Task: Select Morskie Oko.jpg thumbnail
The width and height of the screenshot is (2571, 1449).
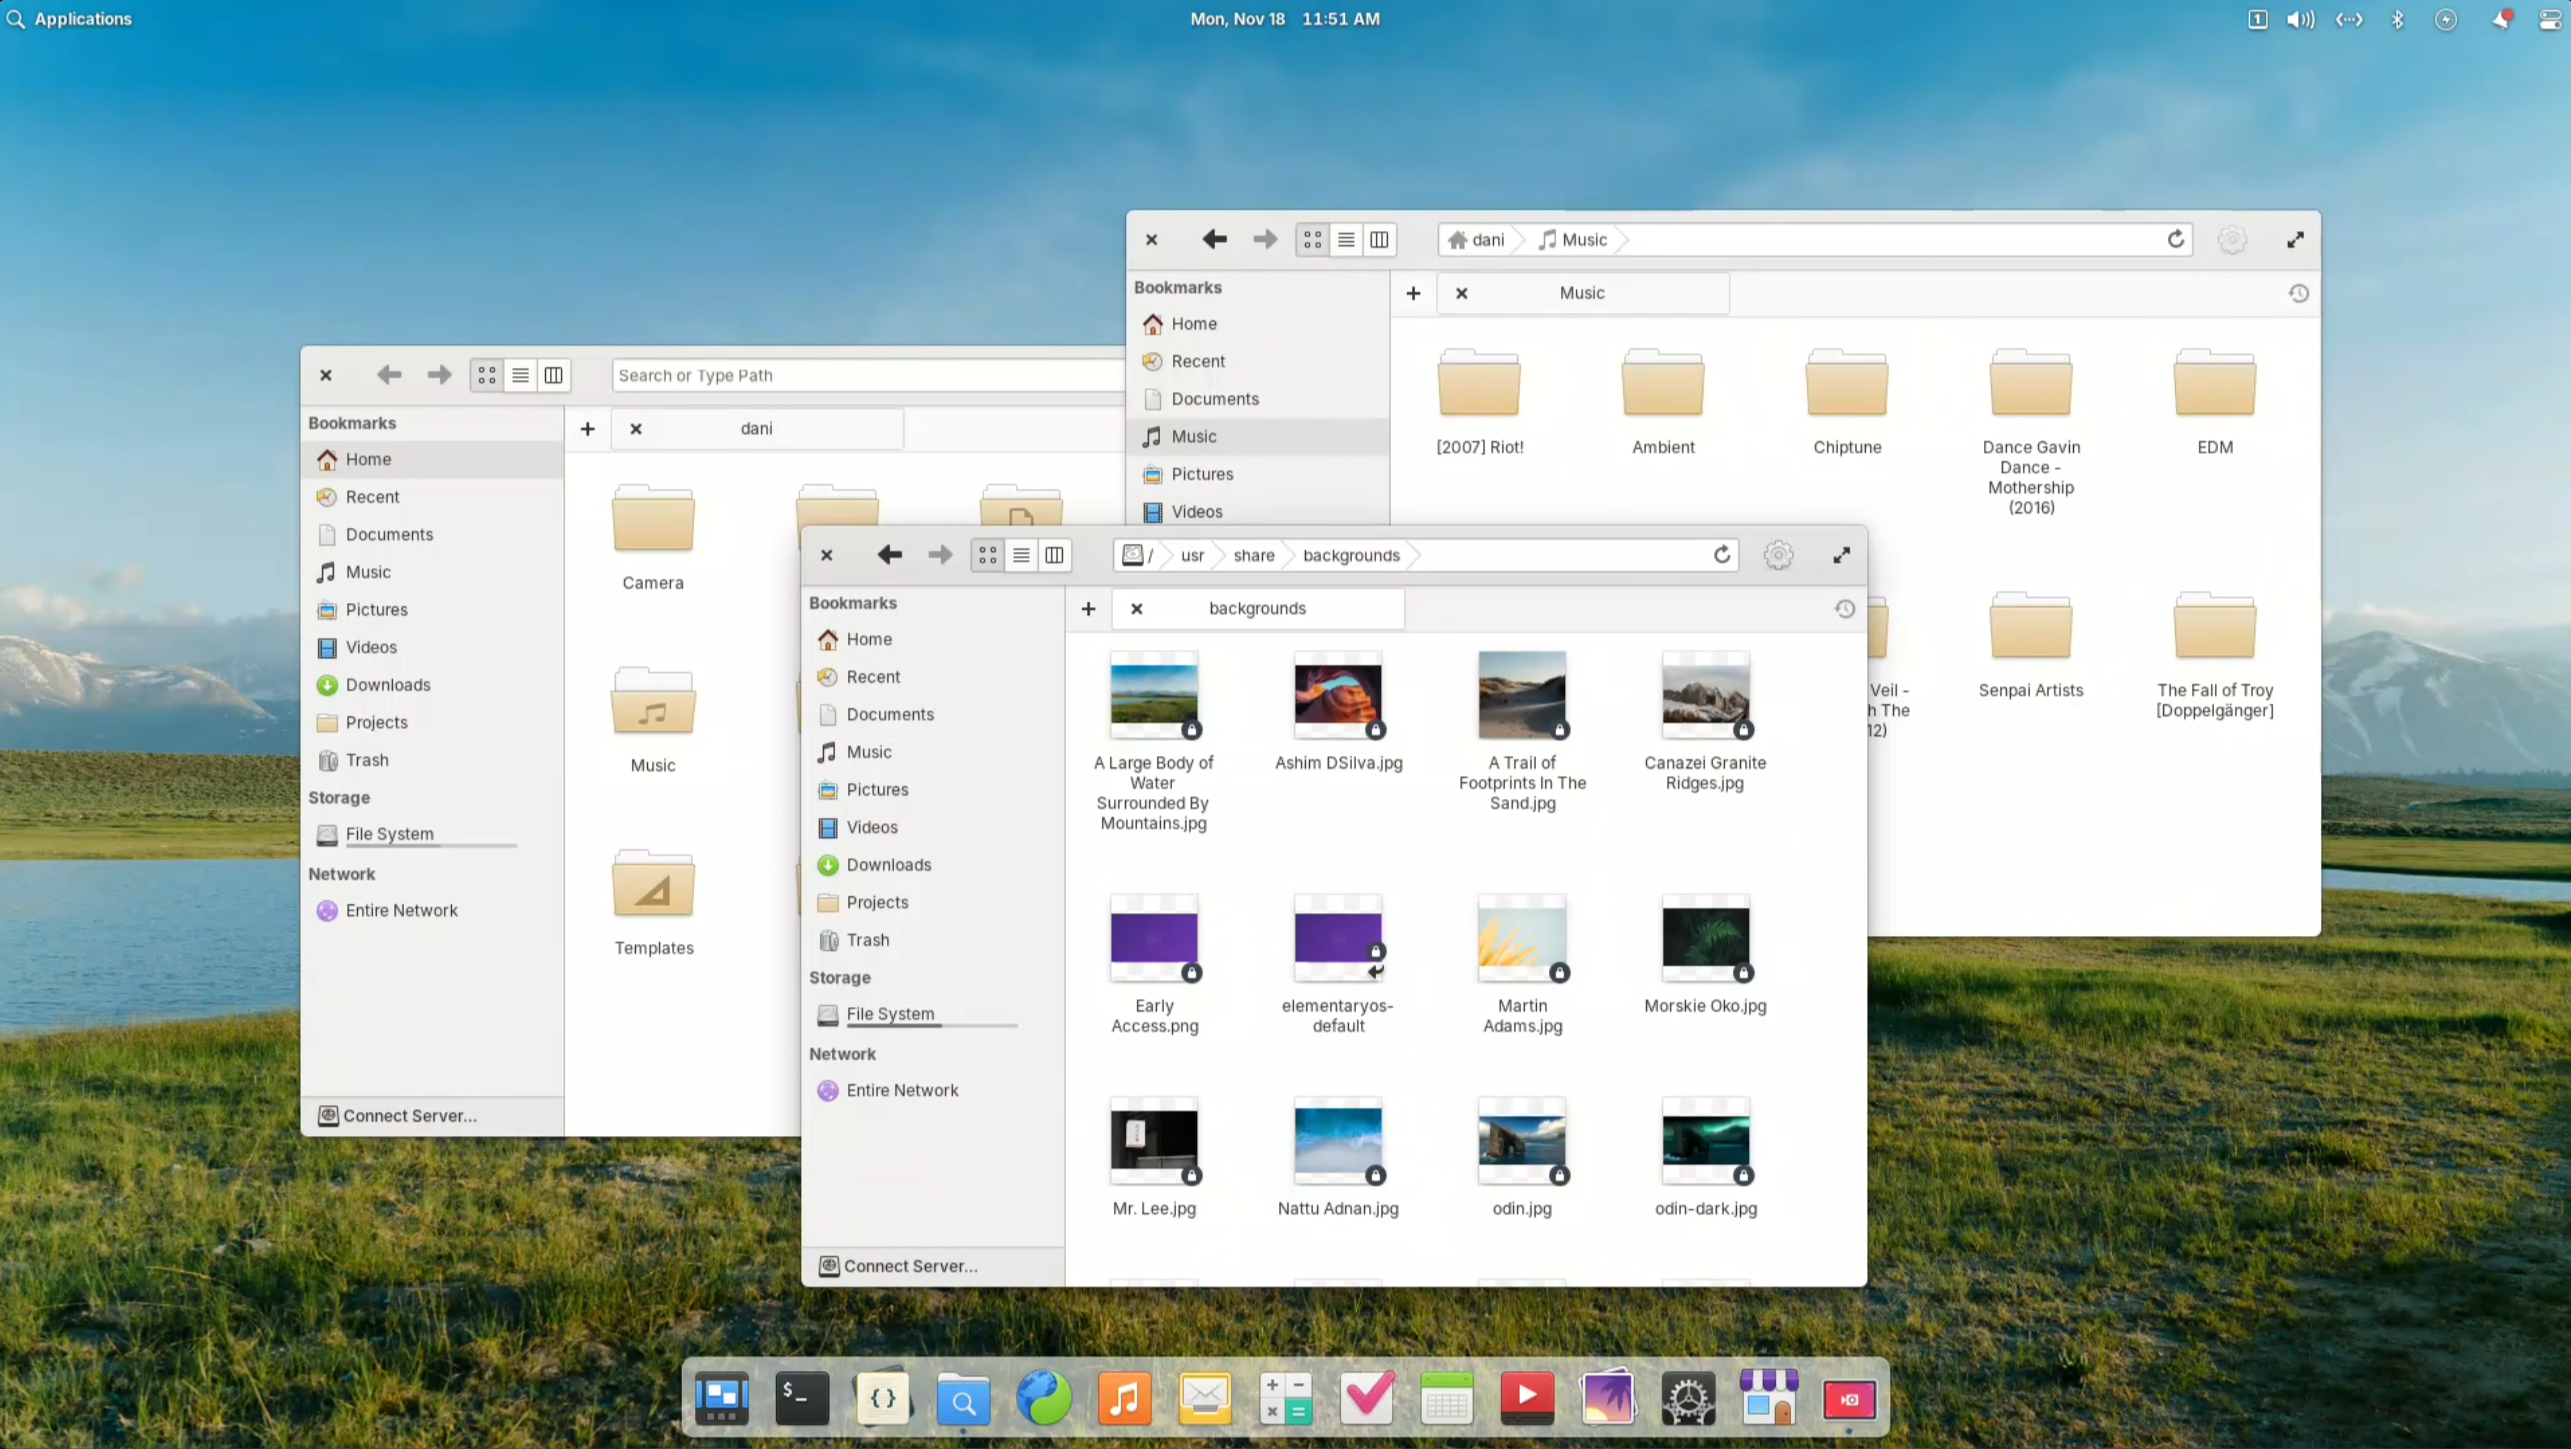Action: [1705, 939]
